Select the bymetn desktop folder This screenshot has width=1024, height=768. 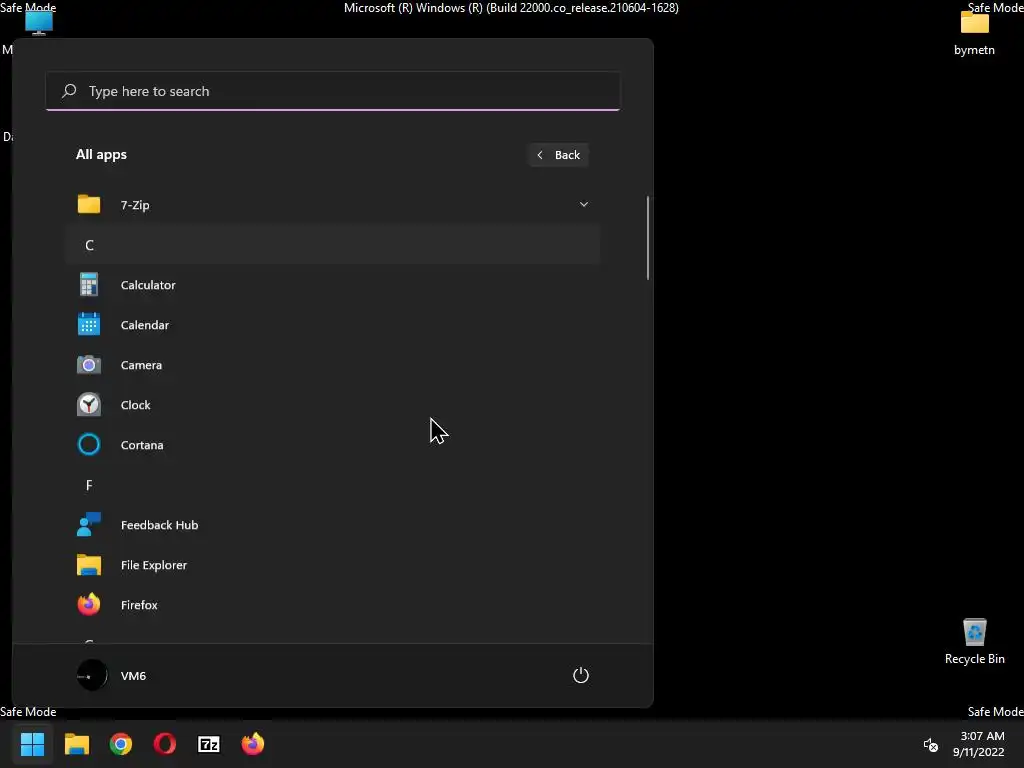[974, 33]
